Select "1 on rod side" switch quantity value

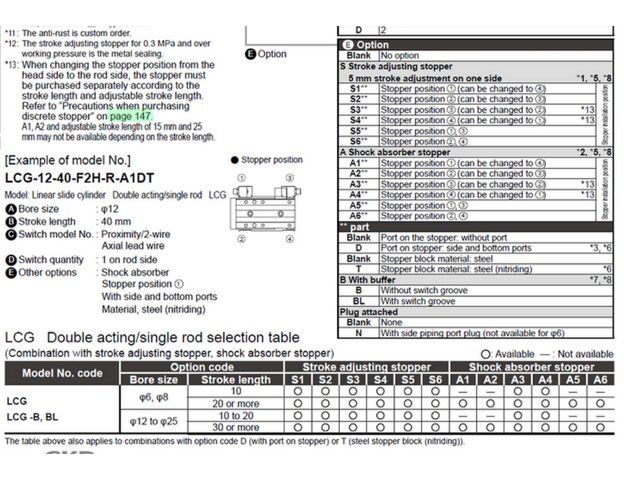coord(129,260)
